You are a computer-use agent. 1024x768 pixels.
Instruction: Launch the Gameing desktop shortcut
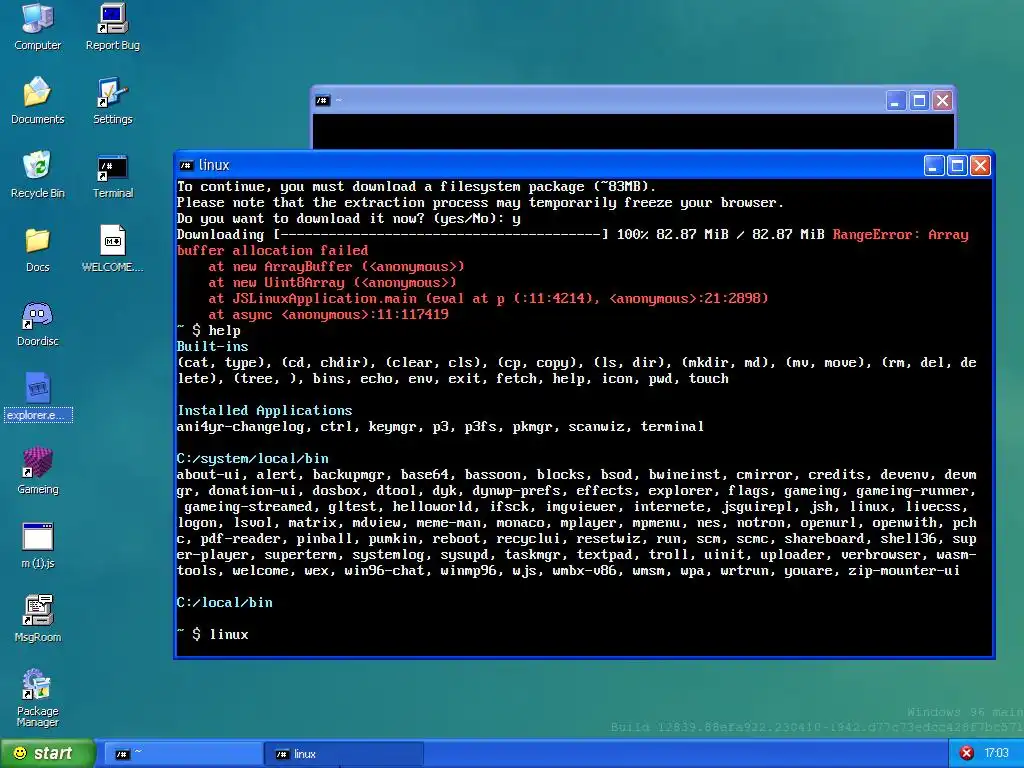point(37,470)
